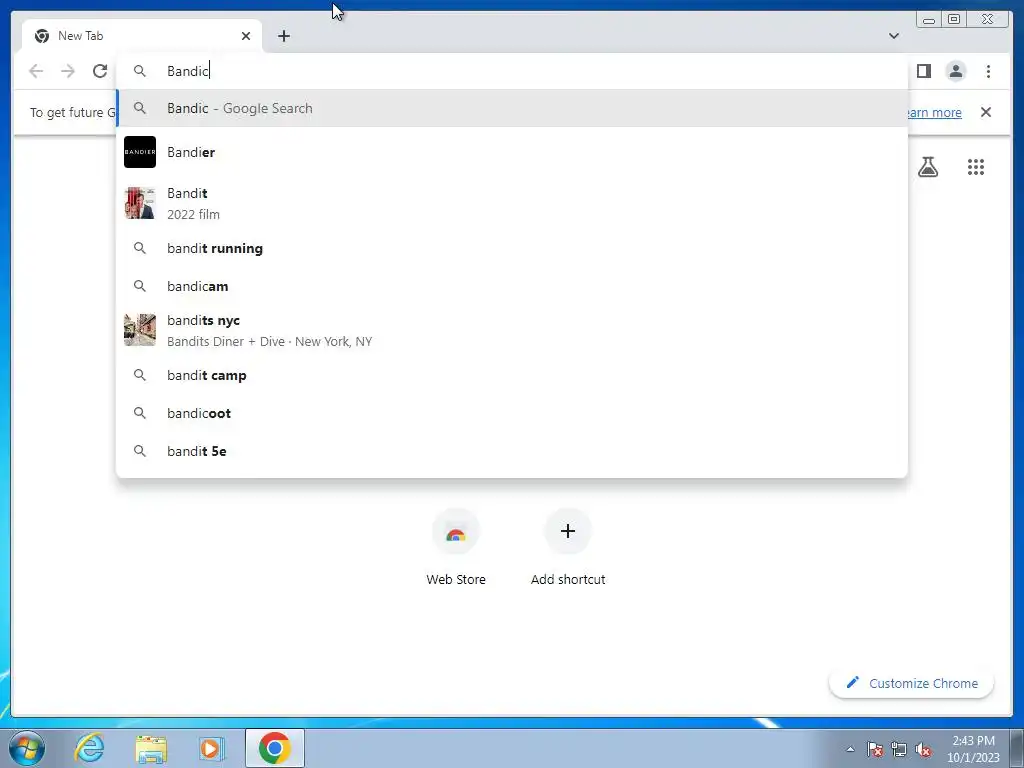
Task: Show hidden tray icons arrow
Action: click(850, 749)
